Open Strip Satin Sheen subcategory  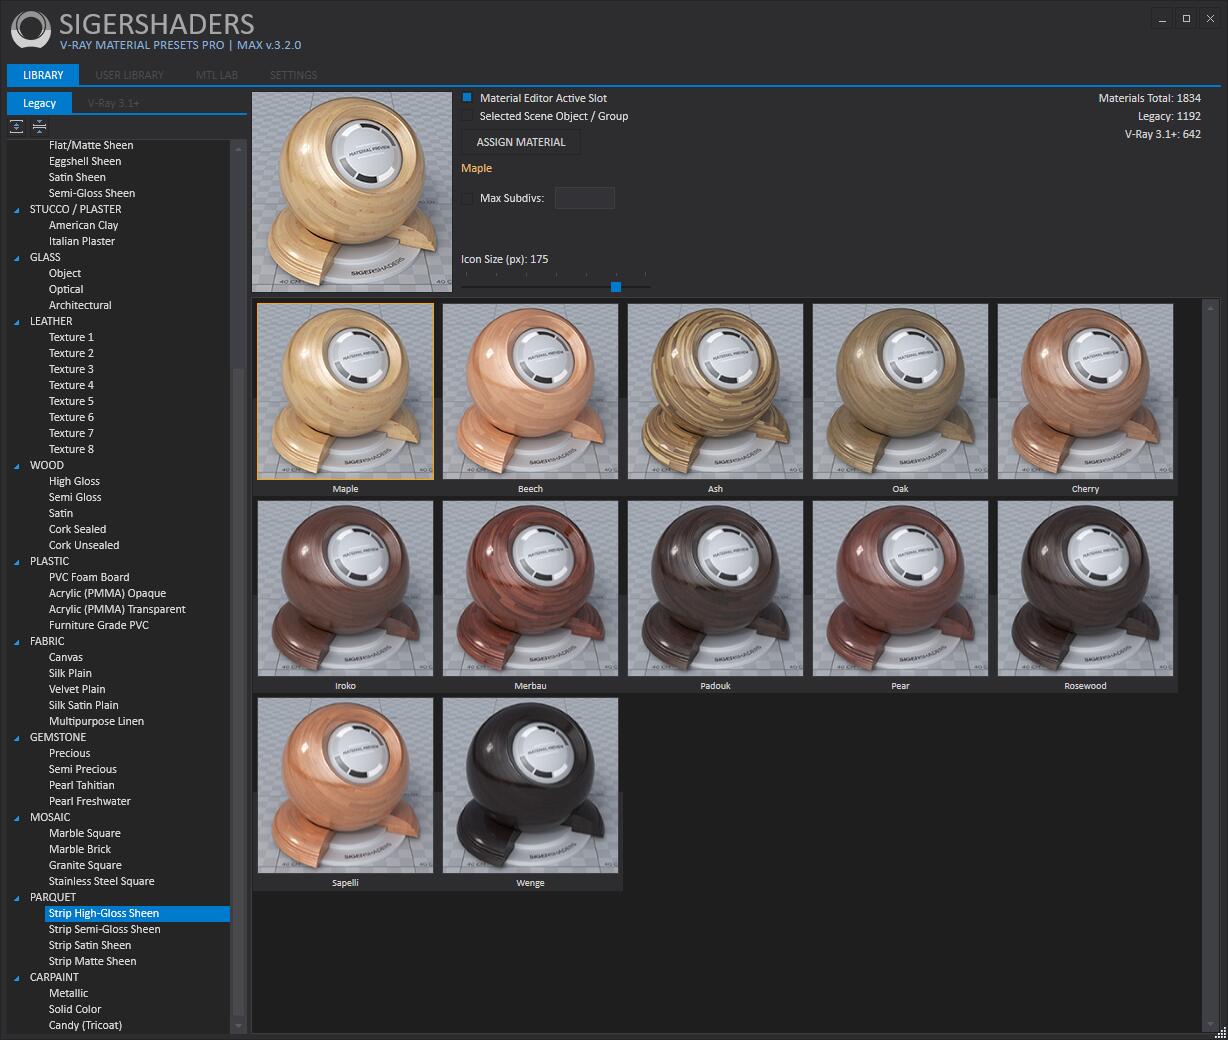coord(90,946)
